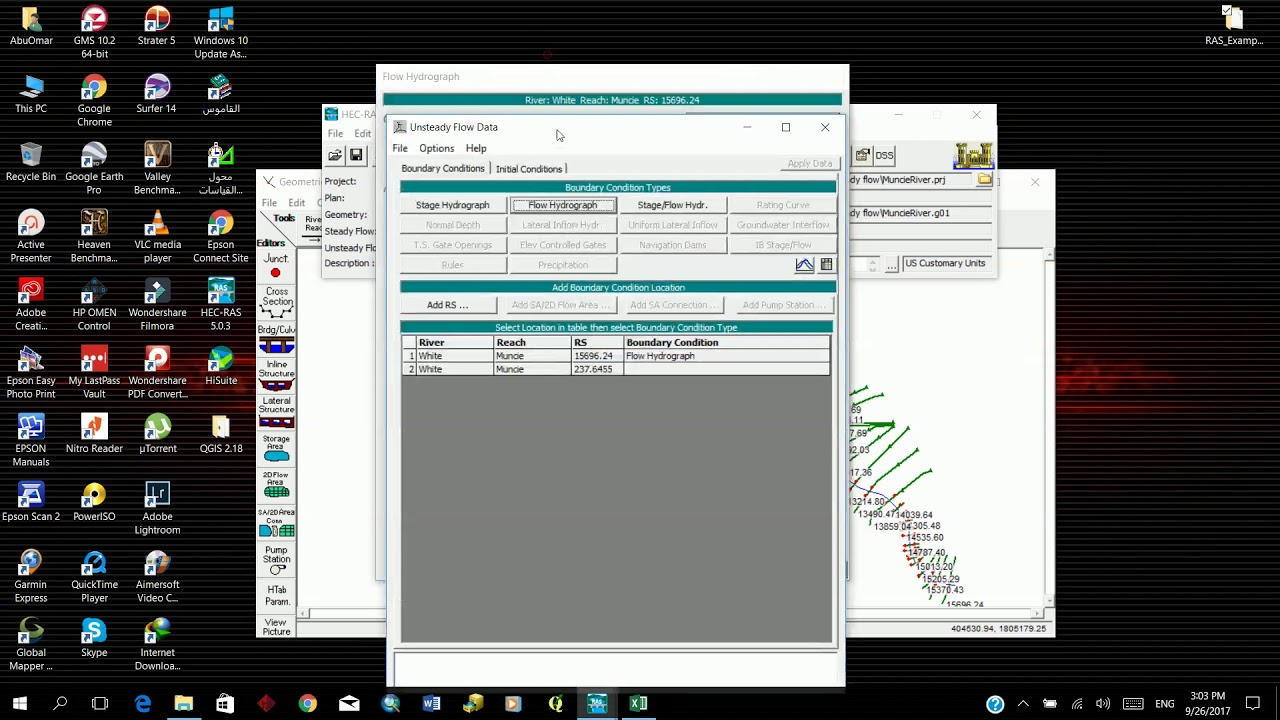Click the Add RS ... button
The height and width of the screenshot is (720, 1280).
point(447,305)
